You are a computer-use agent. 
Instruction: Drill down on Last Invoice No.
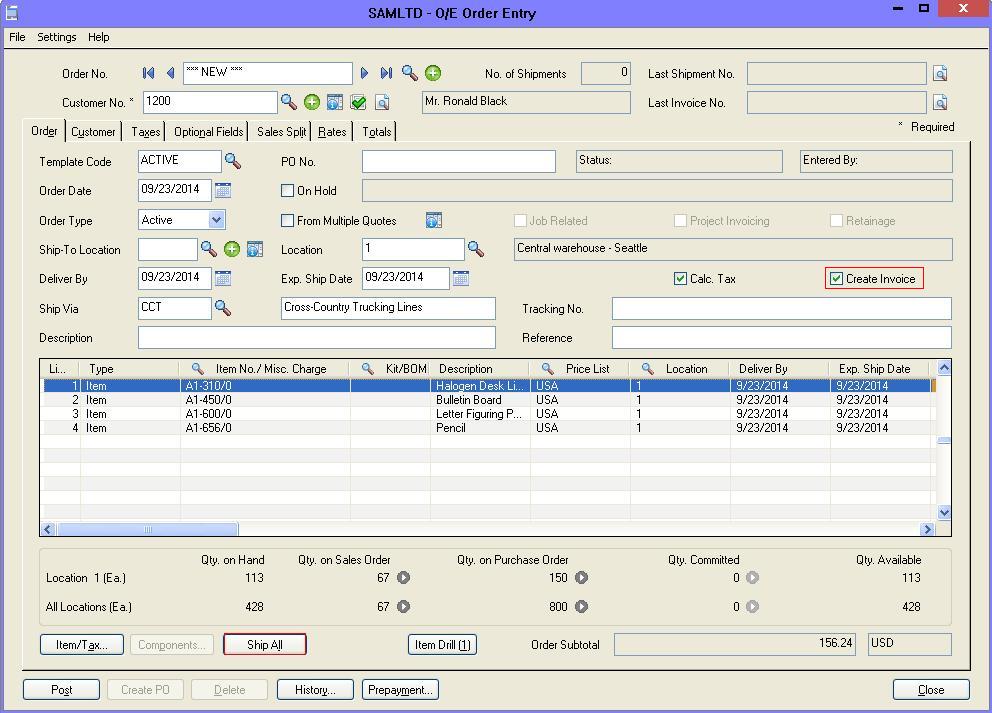(x=940, y=102)
